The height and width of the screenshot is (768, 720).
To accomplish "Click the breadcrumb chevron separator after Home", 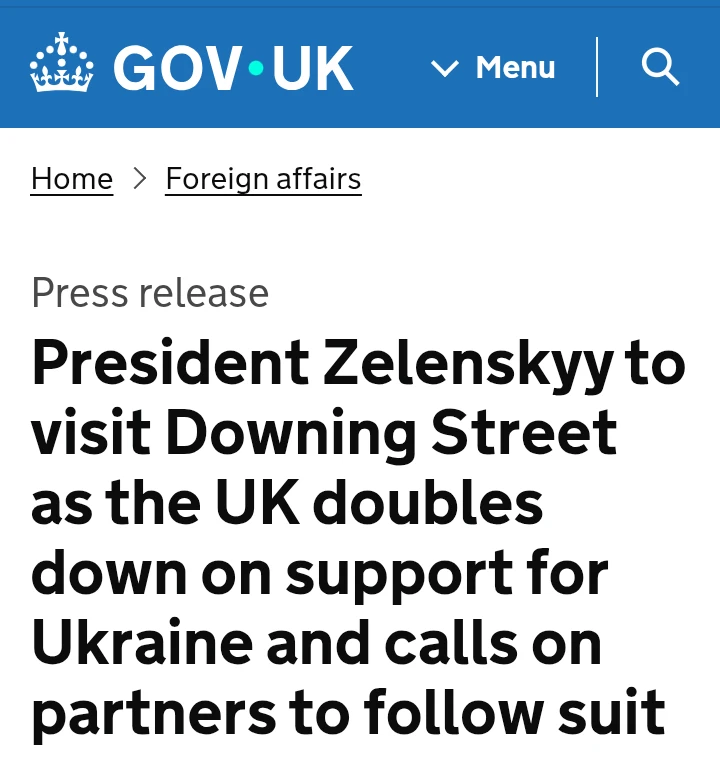I will tap(140, 178).
